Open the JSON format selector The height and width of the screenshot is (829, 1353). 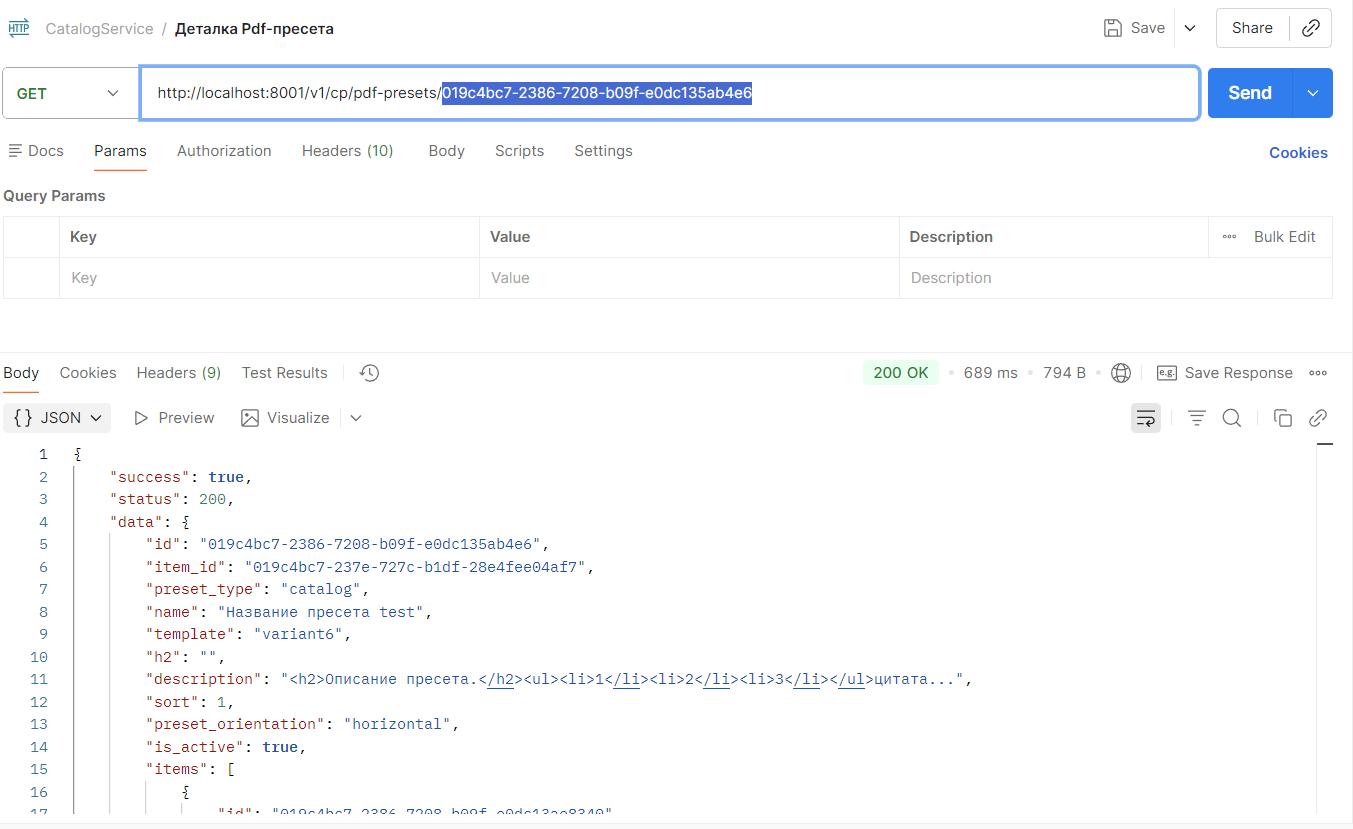(x=57, y=418)
